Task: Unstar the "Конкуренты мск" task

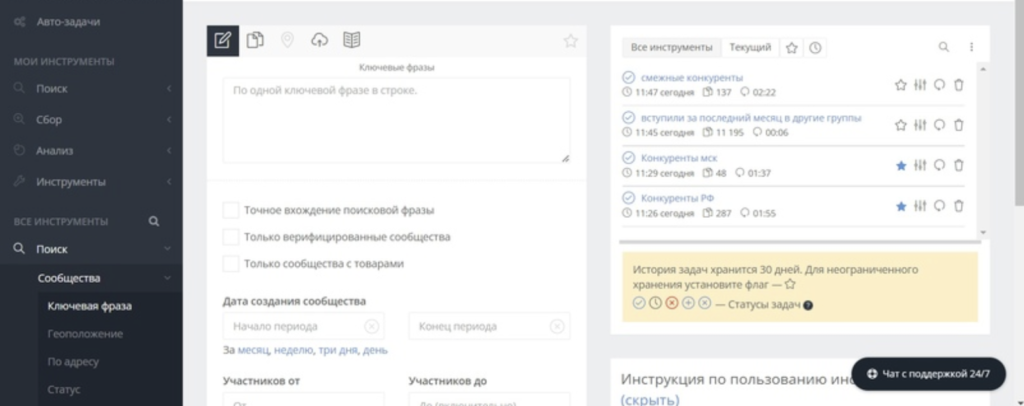Action: (901, 166)
